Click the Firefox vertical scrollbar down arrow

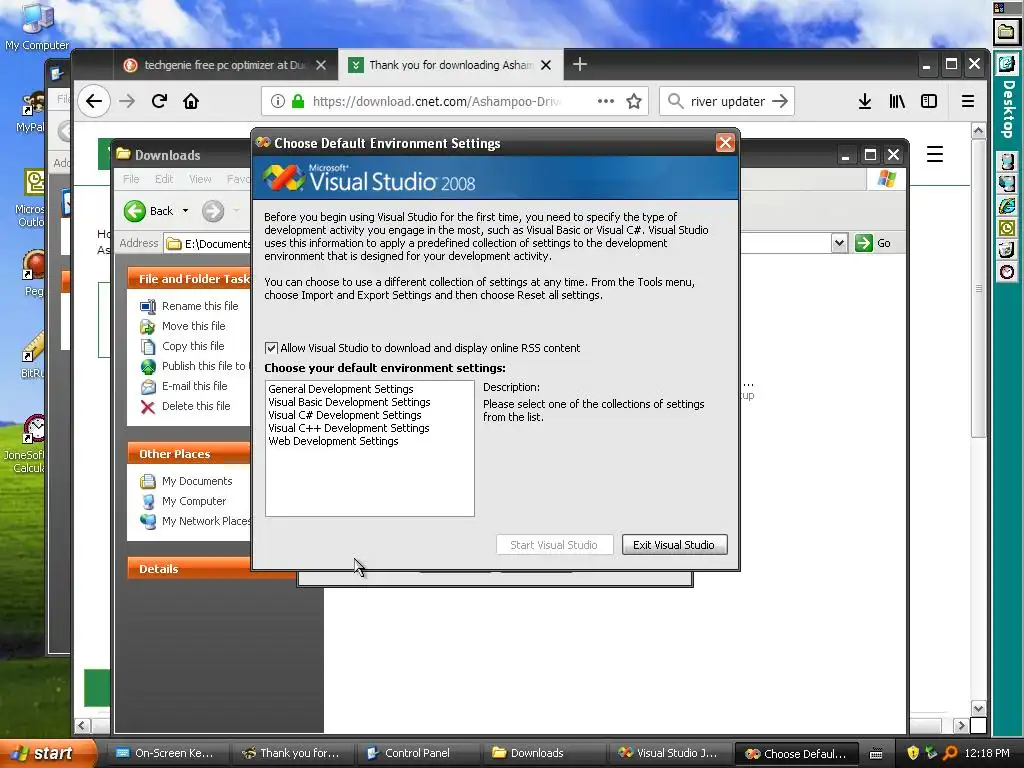(x=978, y=709)
